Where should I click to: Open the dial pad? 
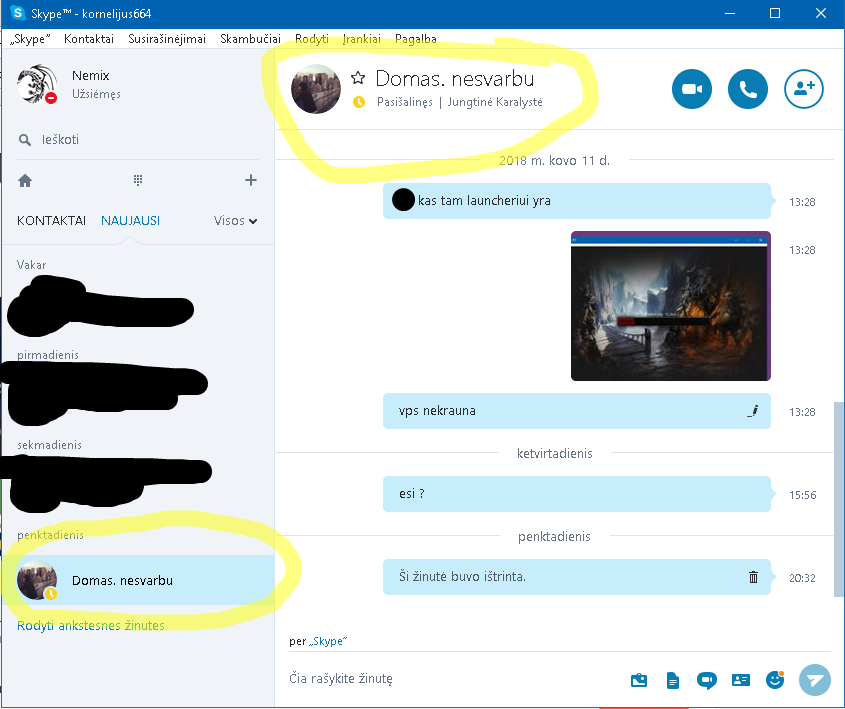[138, 180]
